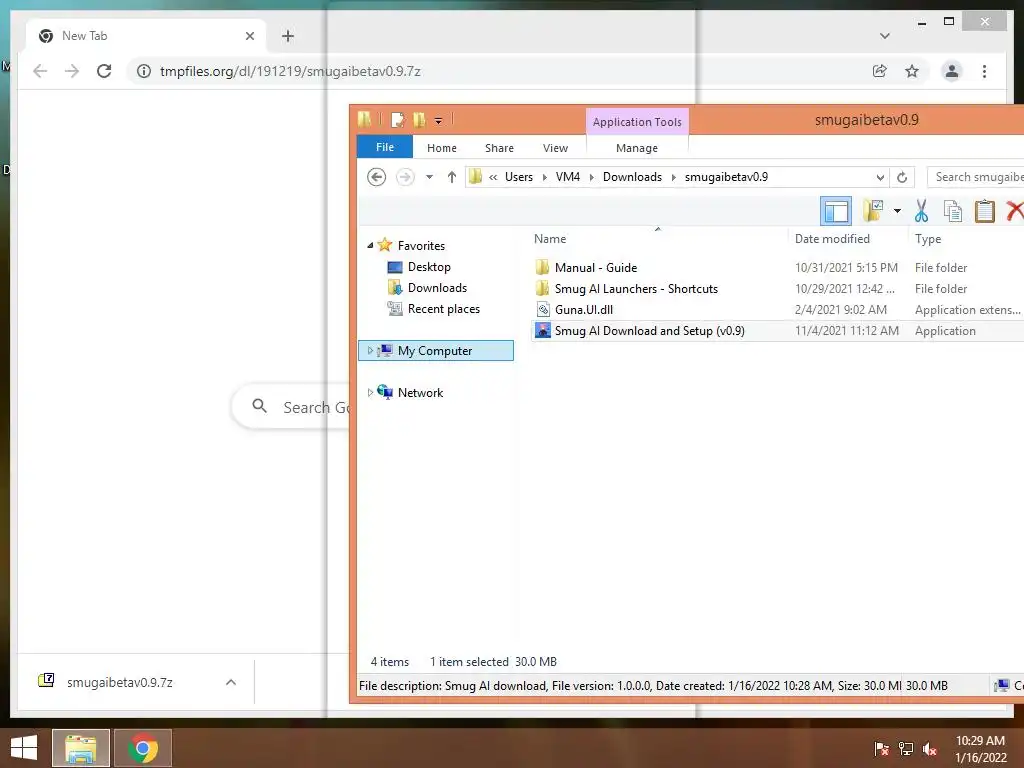Select Smug AI Download and Setup (v0.9)
This screenshot has width=1024, height=768.
coord(649,330)
